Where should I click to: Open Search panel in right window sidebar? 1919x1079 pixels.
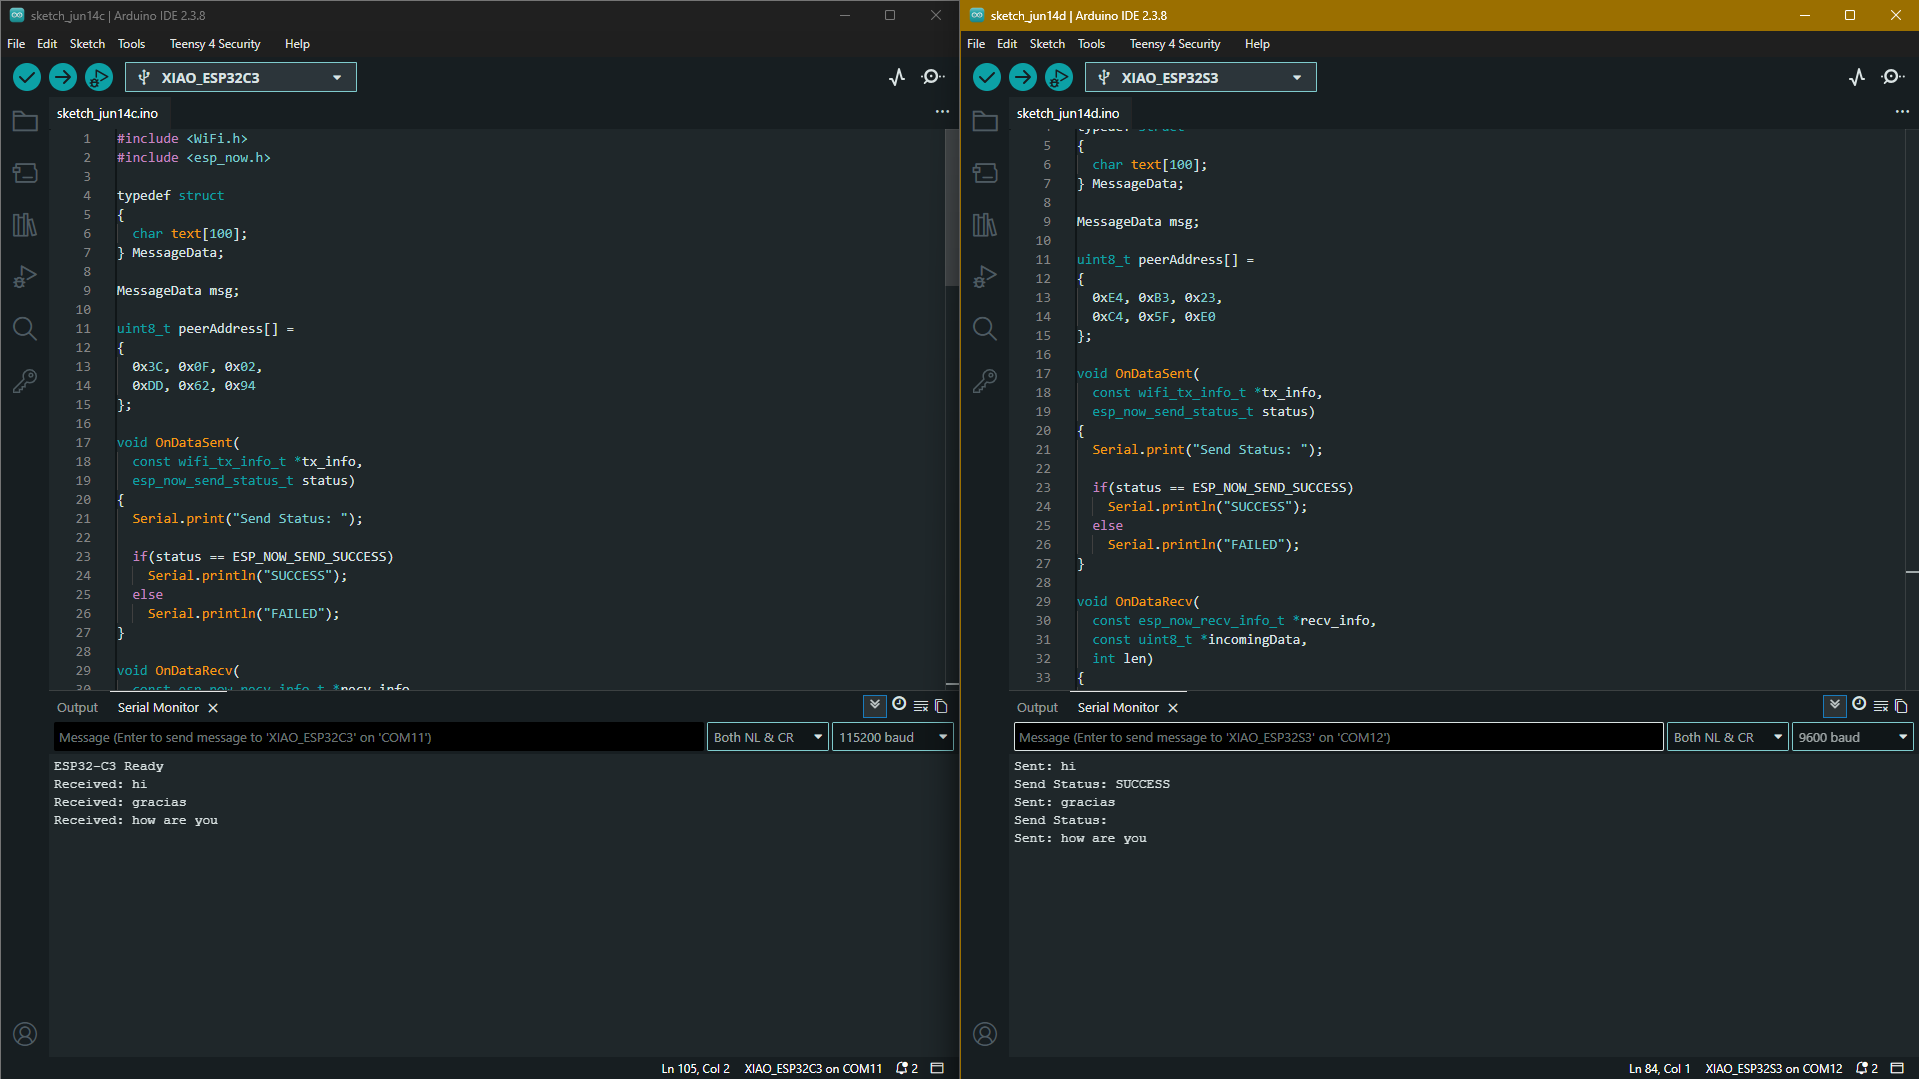click(985, 329)
